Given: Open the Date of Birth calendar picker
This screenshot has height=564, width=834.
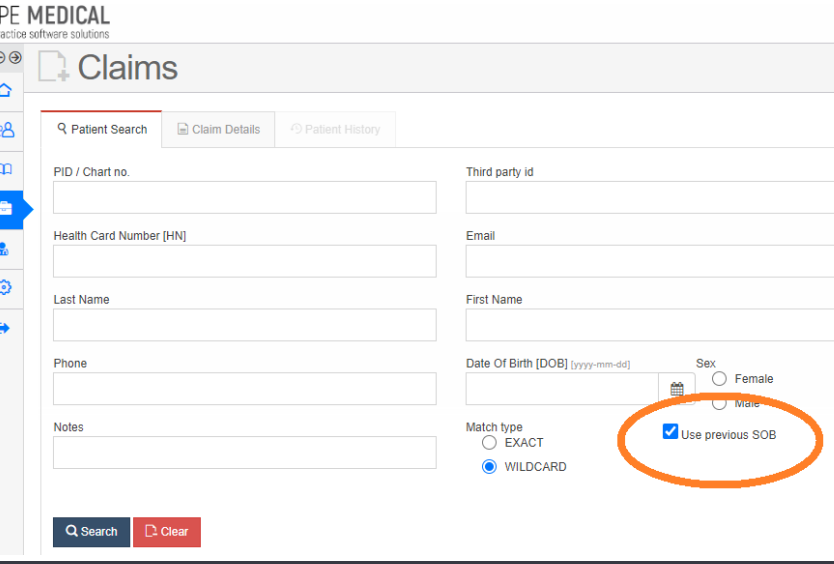Looking at the screenshot, I should pyautogui.click(x=677, y=389).
